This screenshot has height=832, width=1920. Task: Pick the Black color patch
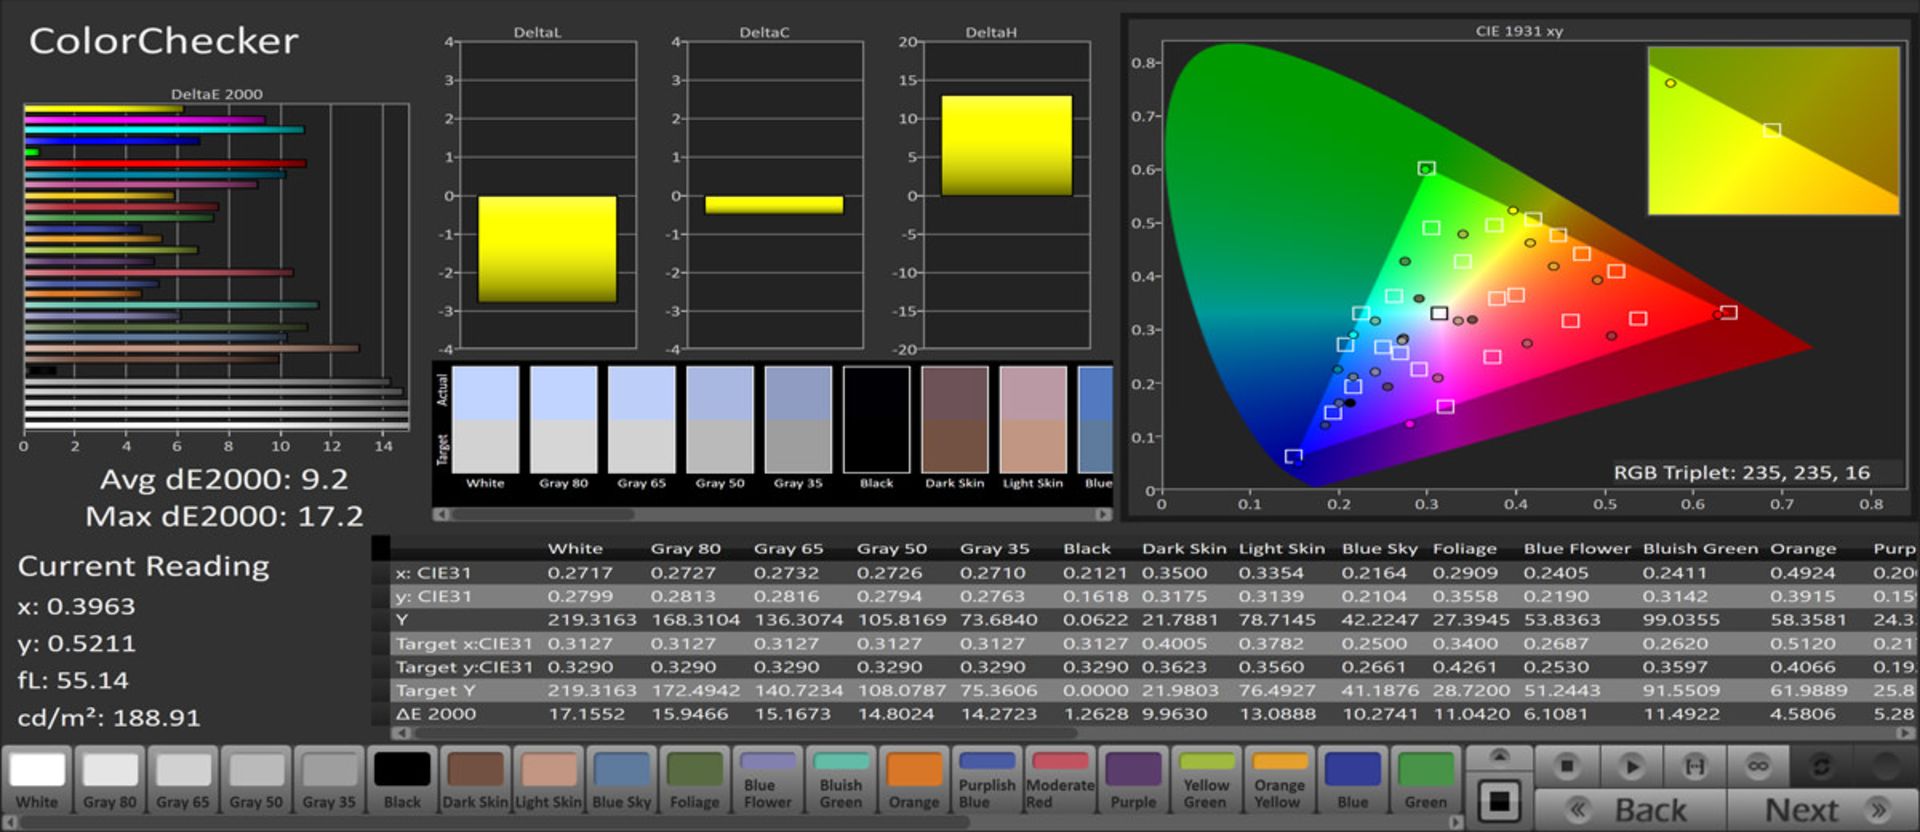(402, 780)
